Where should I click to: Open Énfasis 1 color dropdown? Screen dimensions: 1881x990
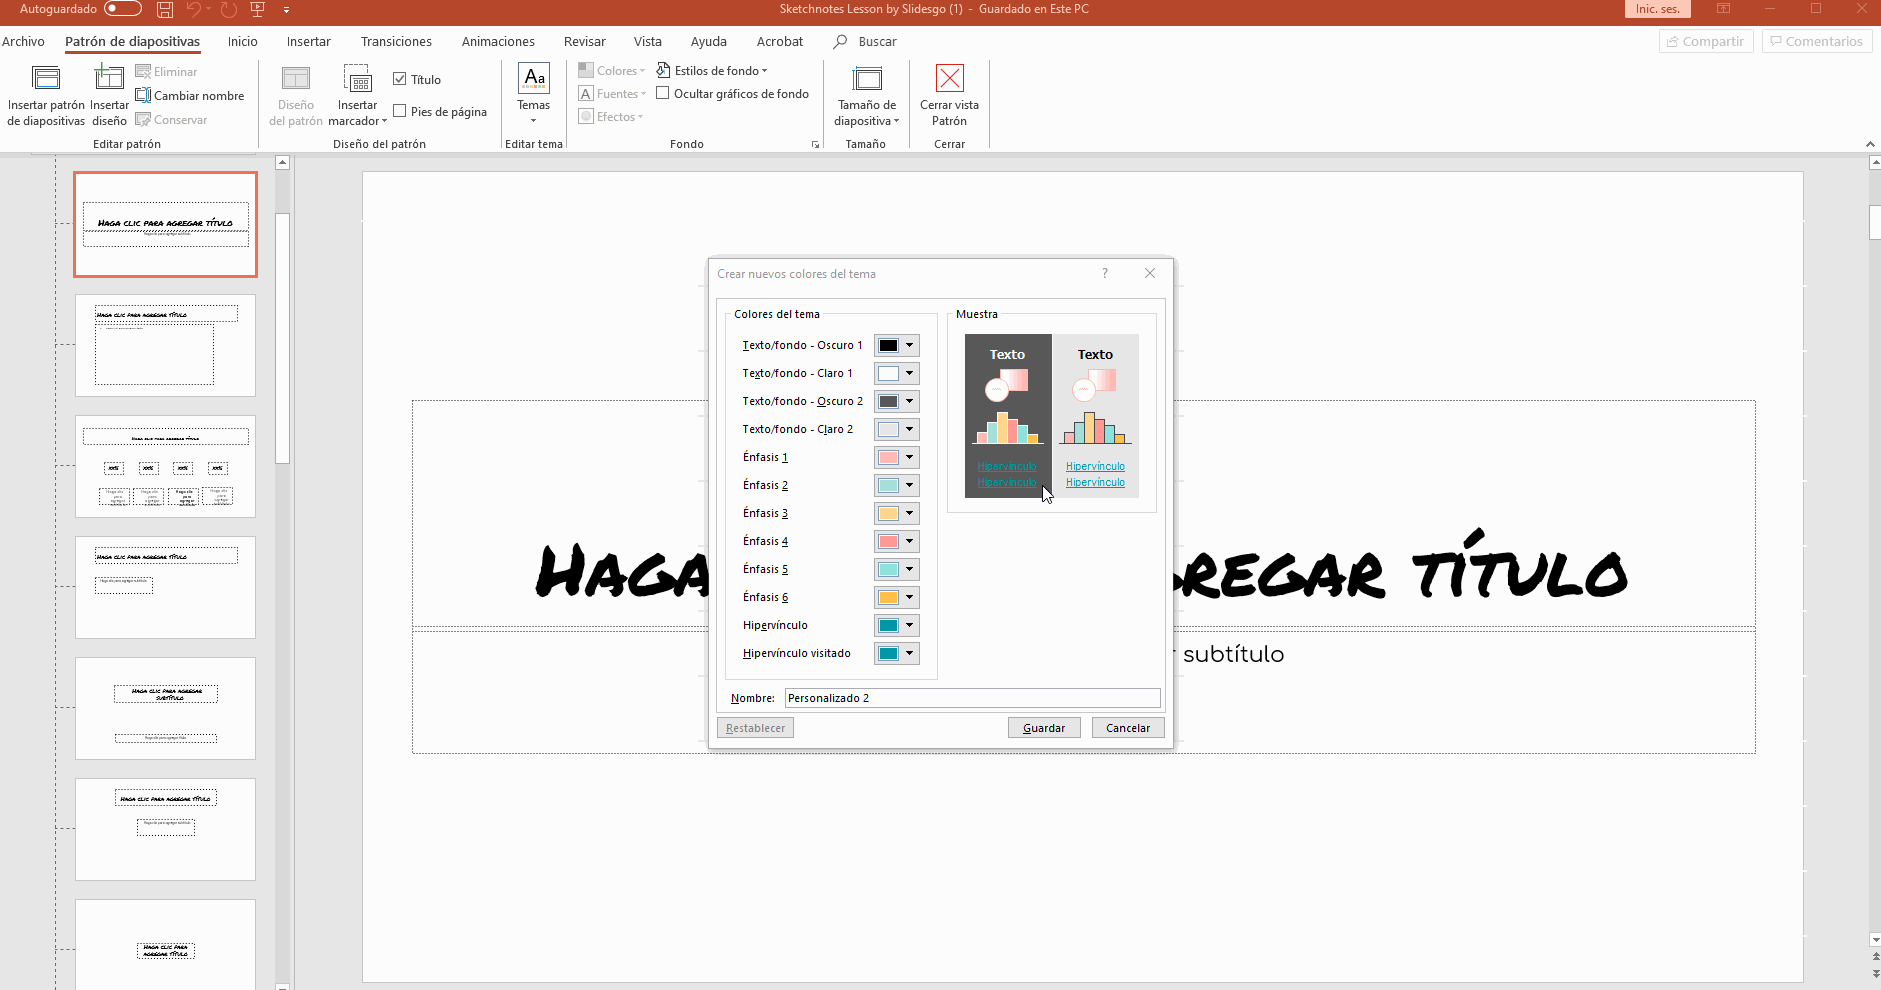tap(897, 457)
